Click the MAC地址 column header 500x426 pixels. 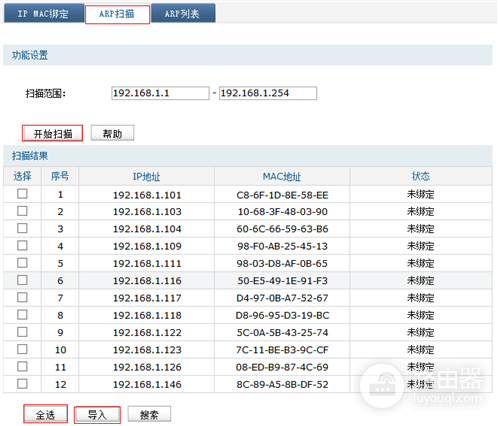282,176
